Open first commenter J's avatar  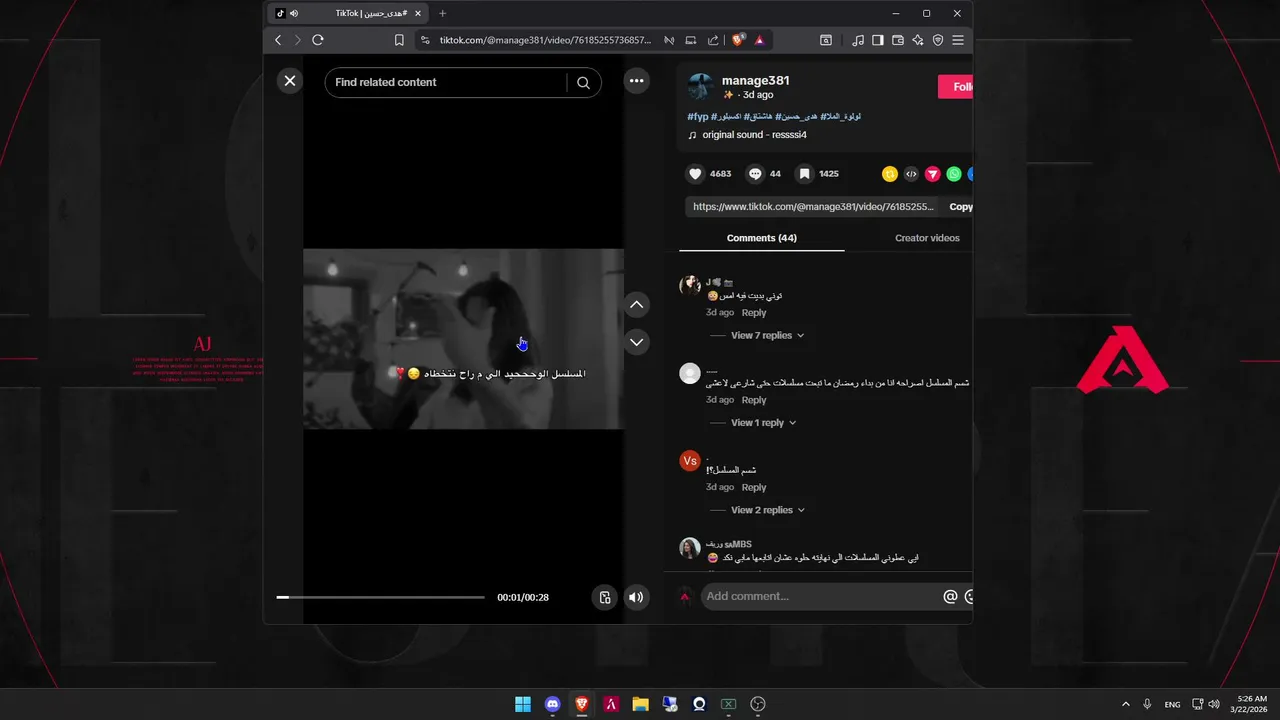pyautogui.click(x=690, y=286)
